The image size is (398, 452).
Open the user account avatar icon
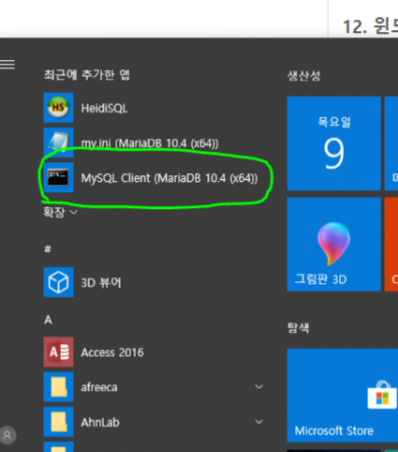point(7,435)
